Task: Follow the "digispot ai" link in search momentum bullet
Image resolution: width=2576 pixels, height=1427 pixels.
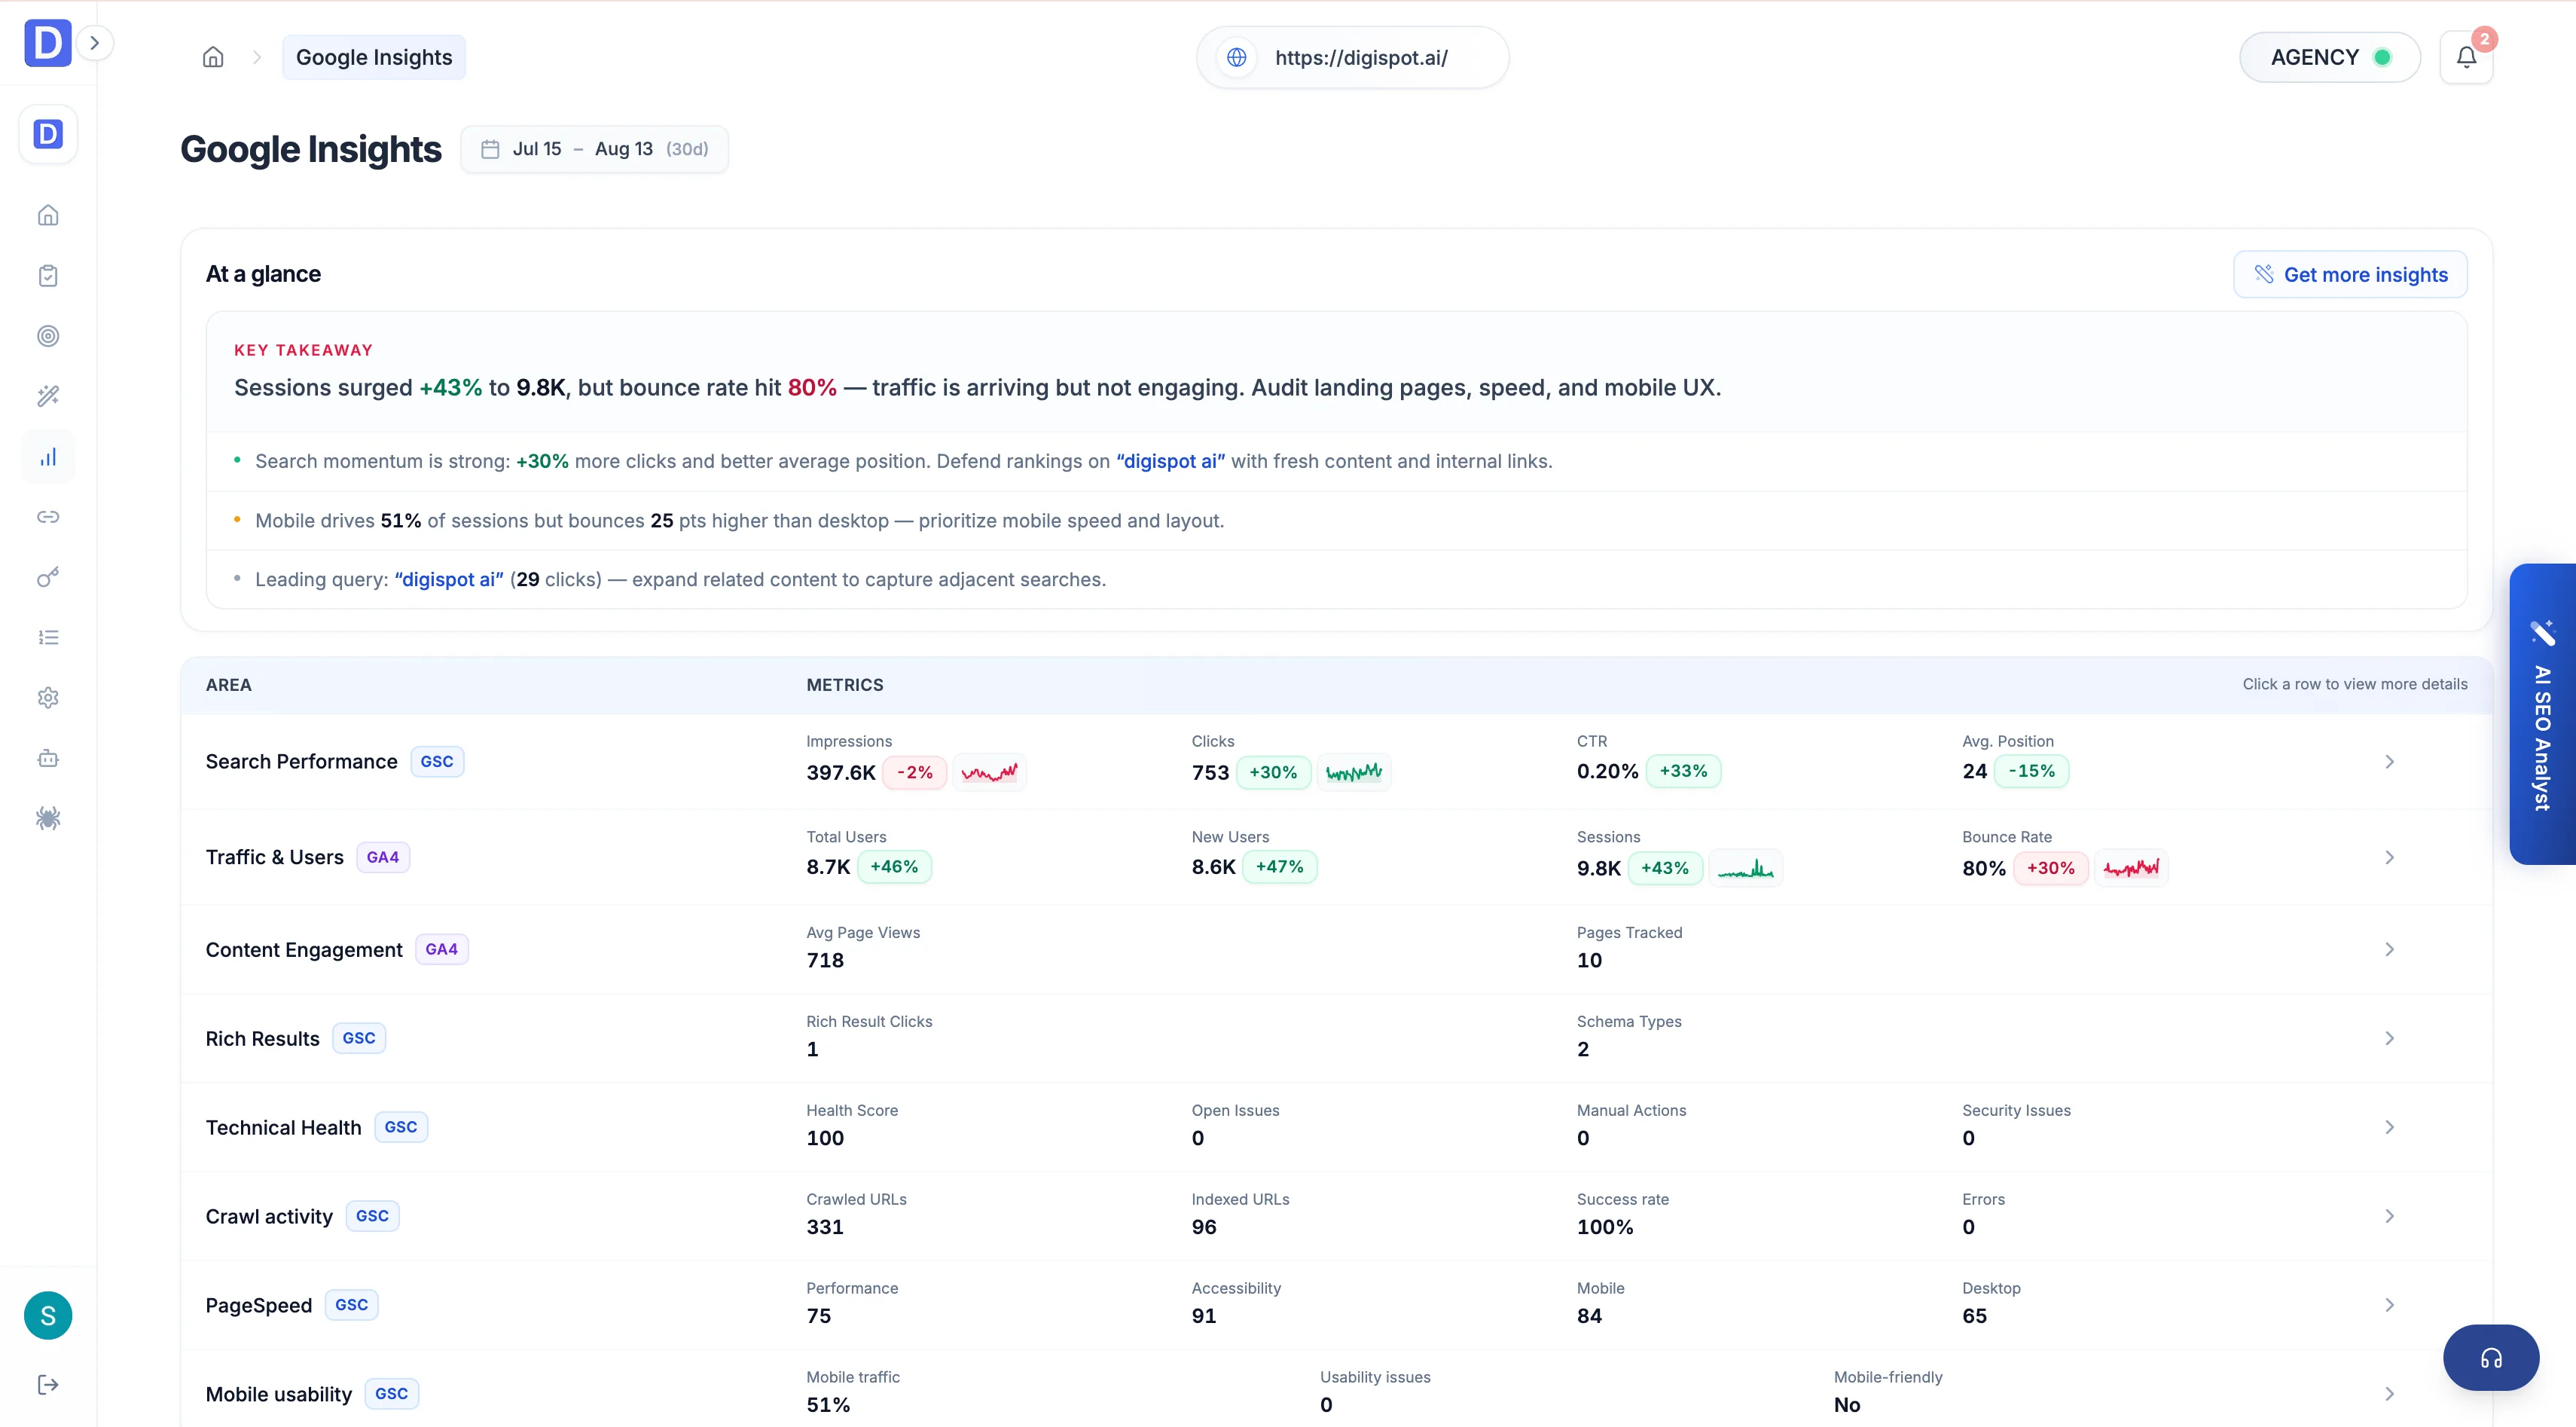Action: 1171,461
